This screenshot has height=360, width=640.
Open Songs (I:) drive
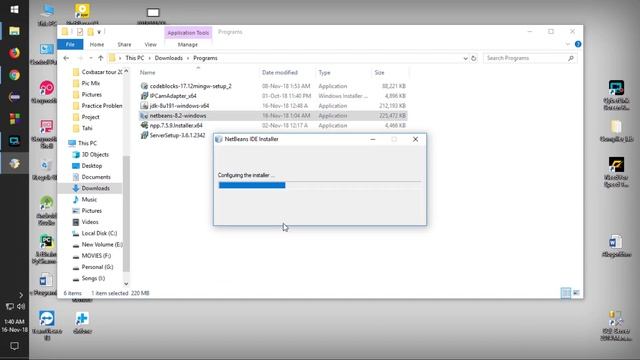click(x=93, y=278)
